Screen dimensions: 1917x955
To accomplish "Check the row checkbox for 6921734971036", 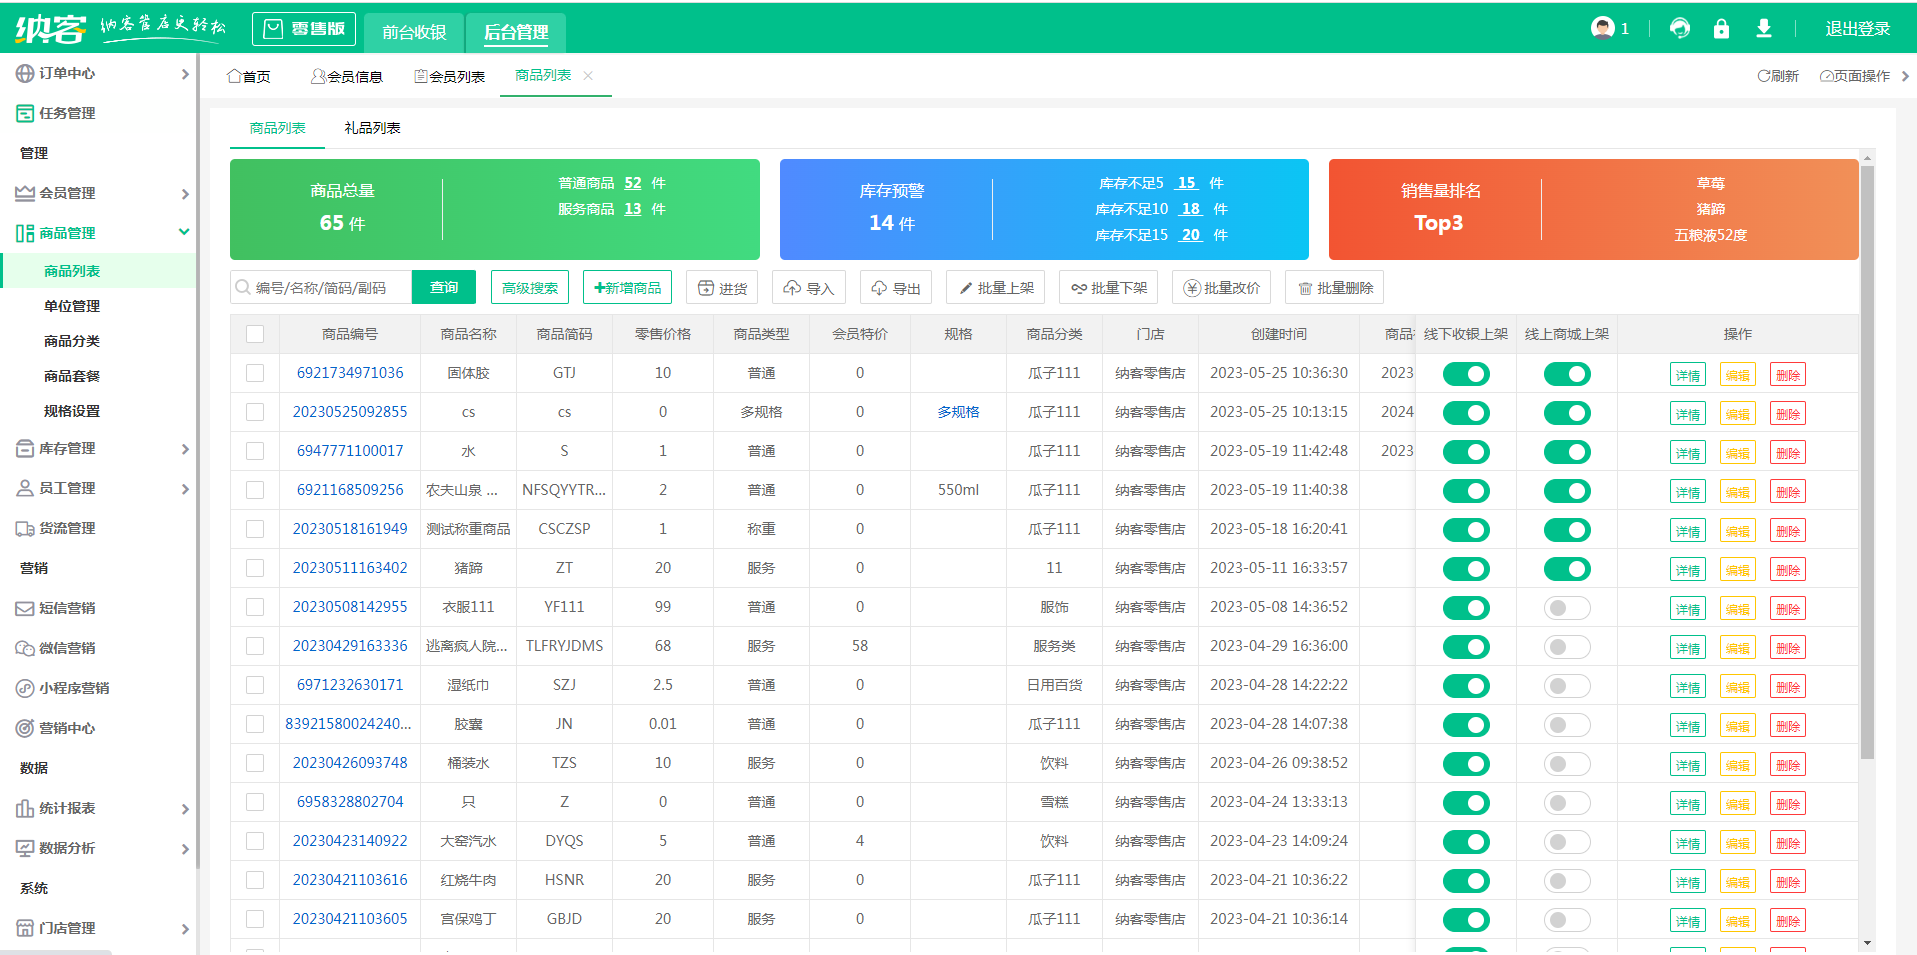I will (255, 373).
